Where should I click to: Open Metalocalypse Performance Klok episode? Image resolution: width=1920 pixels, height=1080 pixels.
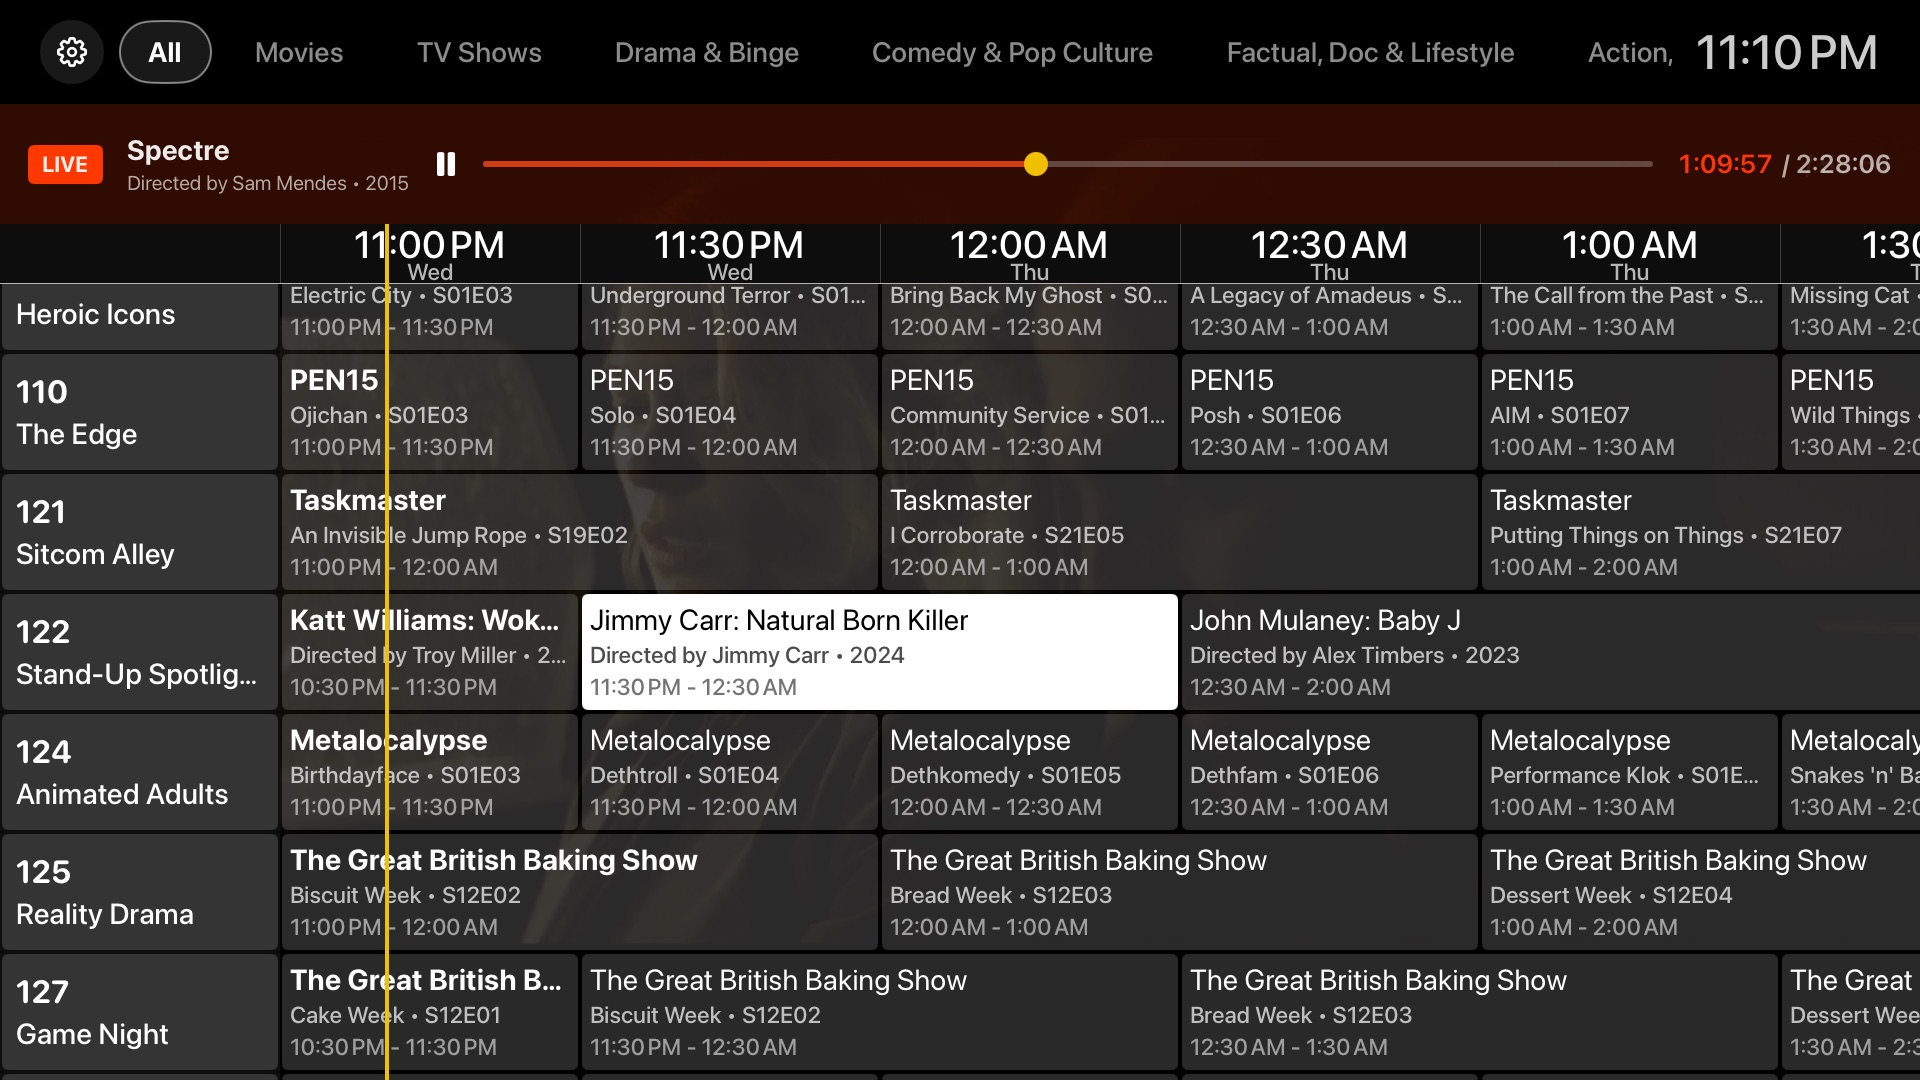[x=1630, y=772]
